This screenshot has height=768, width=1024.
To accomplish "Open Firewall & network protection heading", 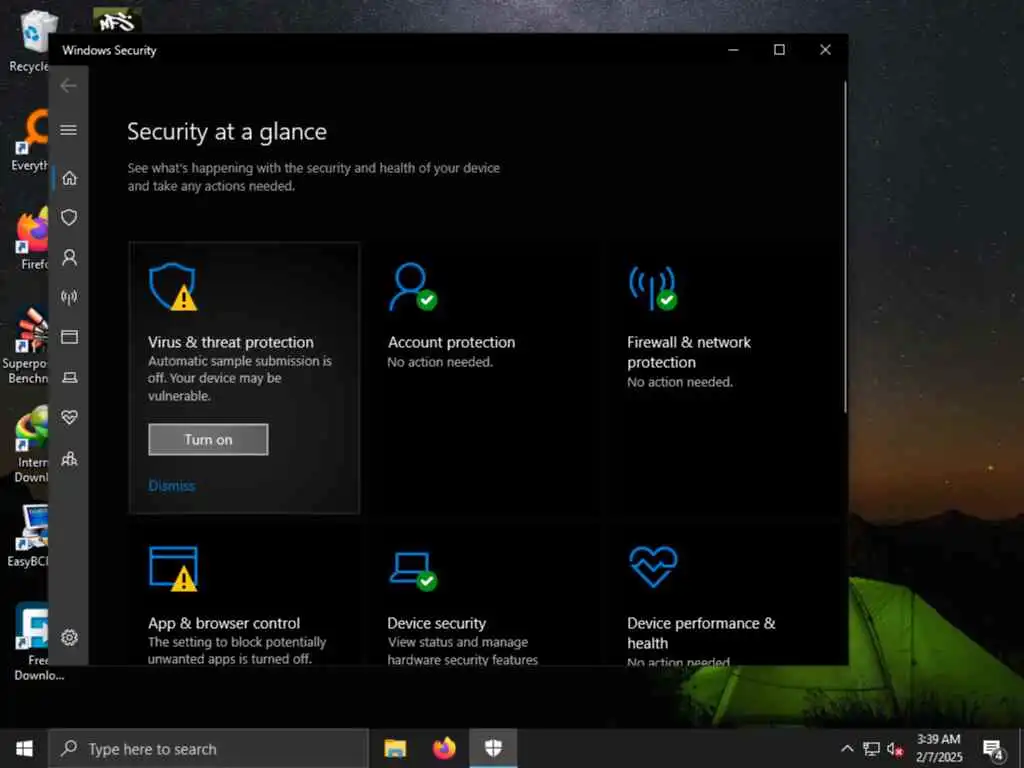I will coord(689,352).
